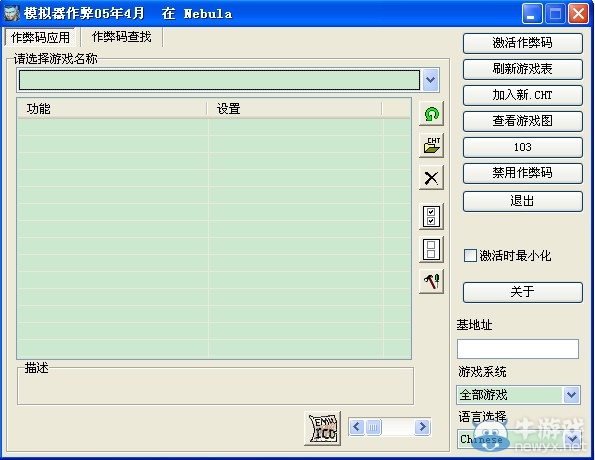Switch to the 作弊码查找 tab

(121, 37)
